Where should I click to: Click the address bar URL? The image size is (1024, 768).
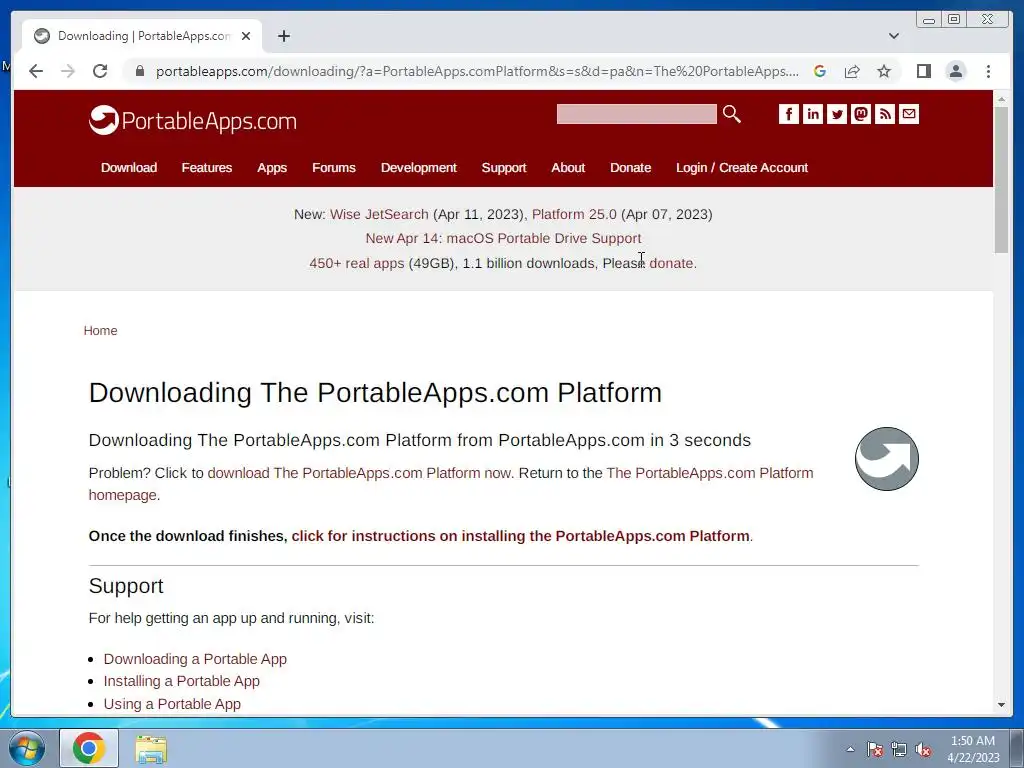pos(477,71)
